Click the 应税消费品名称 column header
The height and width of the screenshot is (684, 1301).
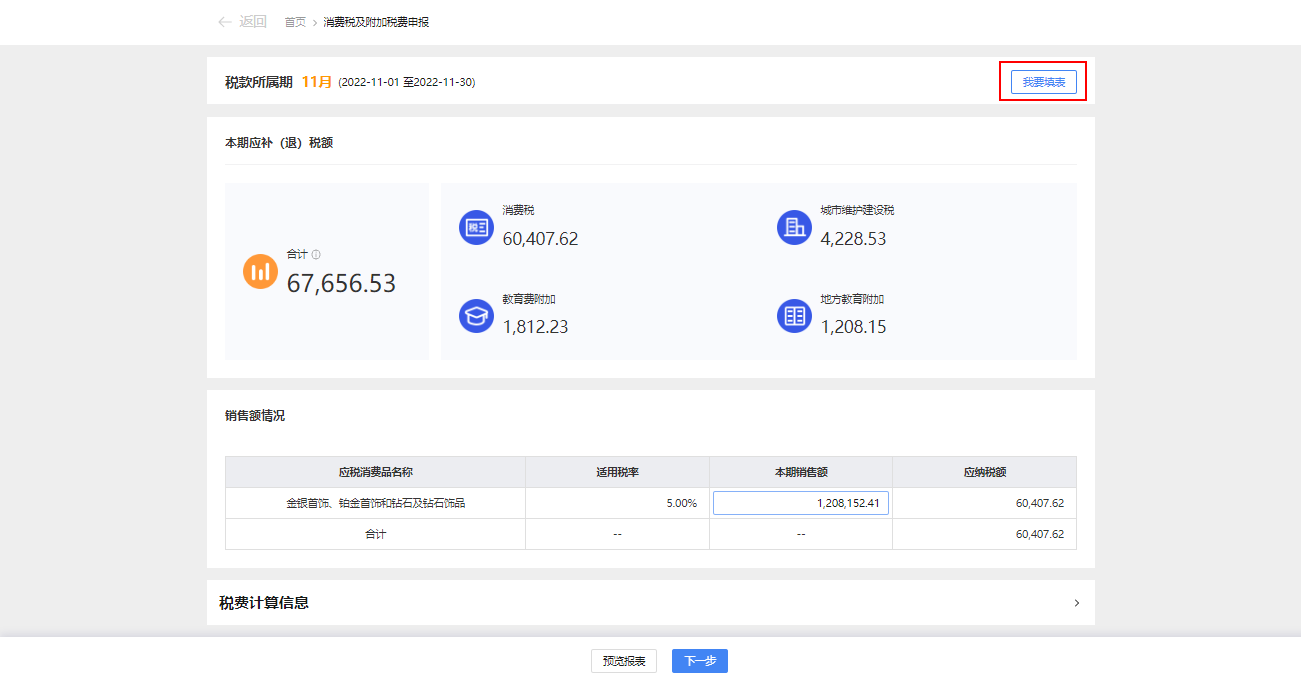(x=375, y=472)
